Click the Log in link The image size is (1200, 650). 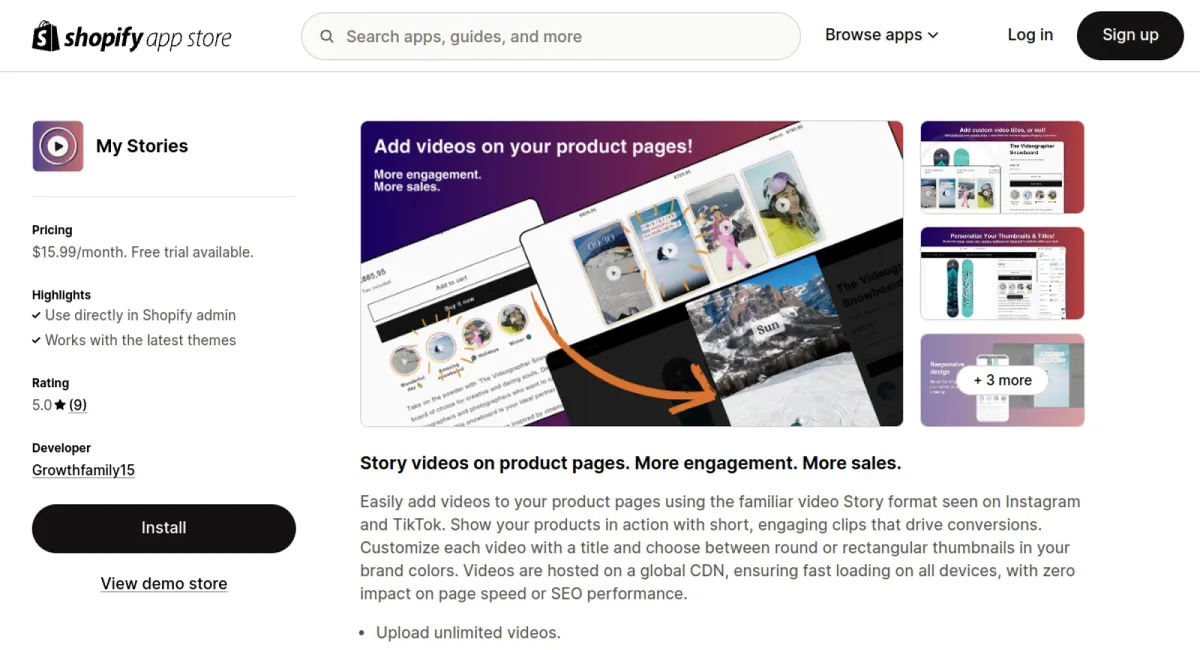click(x=1030, y=35)
